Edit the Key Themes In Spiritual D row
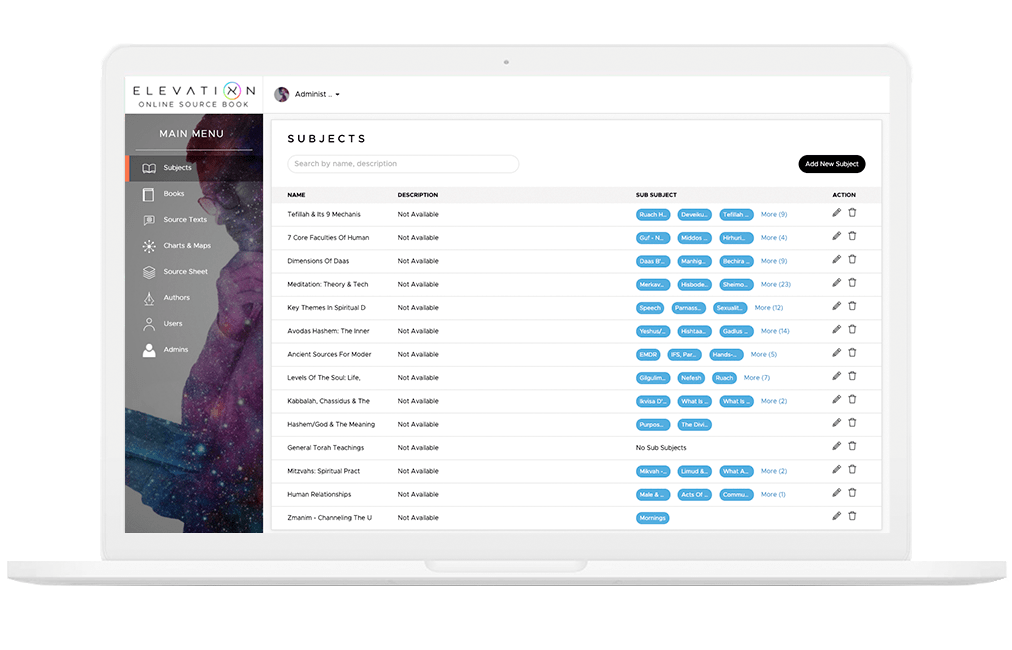Screen dimensions: 1012x650 click(x=836, y=305)
